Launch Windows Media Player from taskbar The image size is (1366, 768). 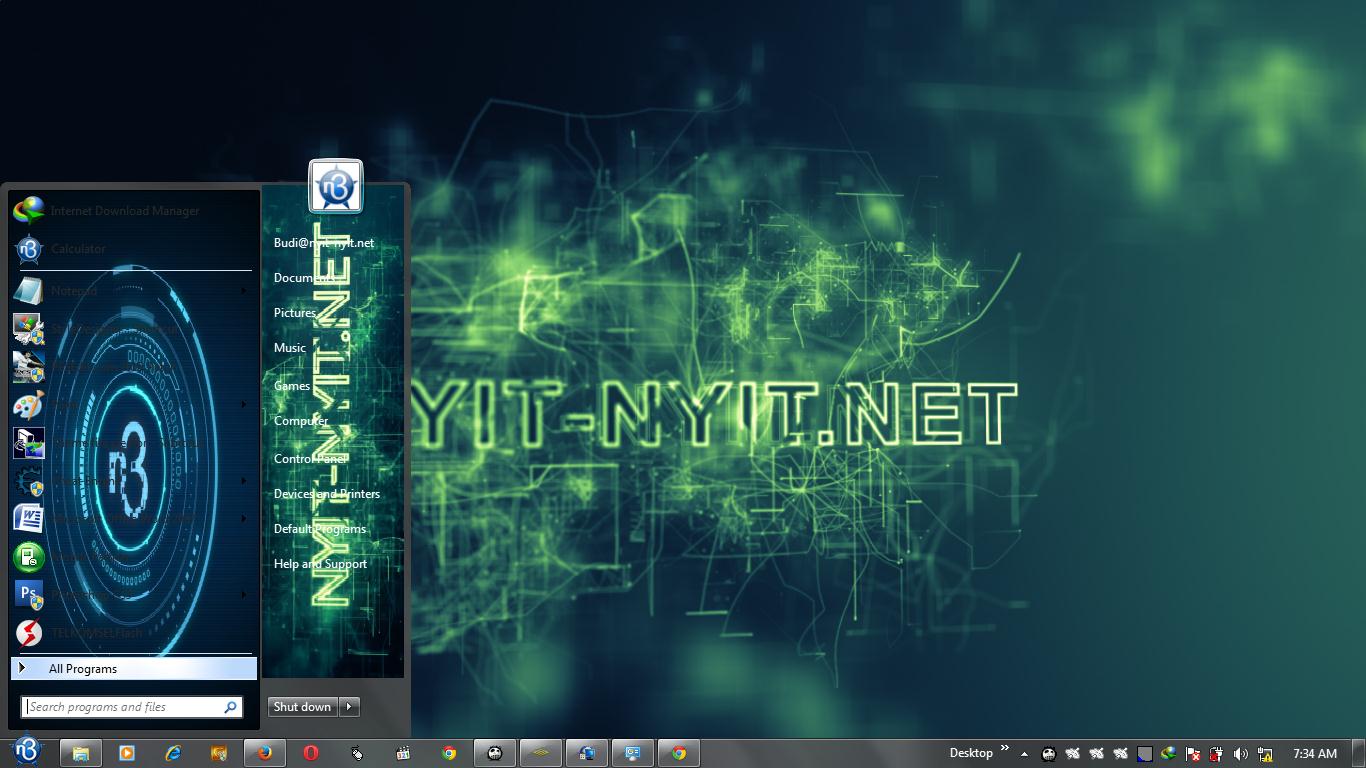(127, 753)
